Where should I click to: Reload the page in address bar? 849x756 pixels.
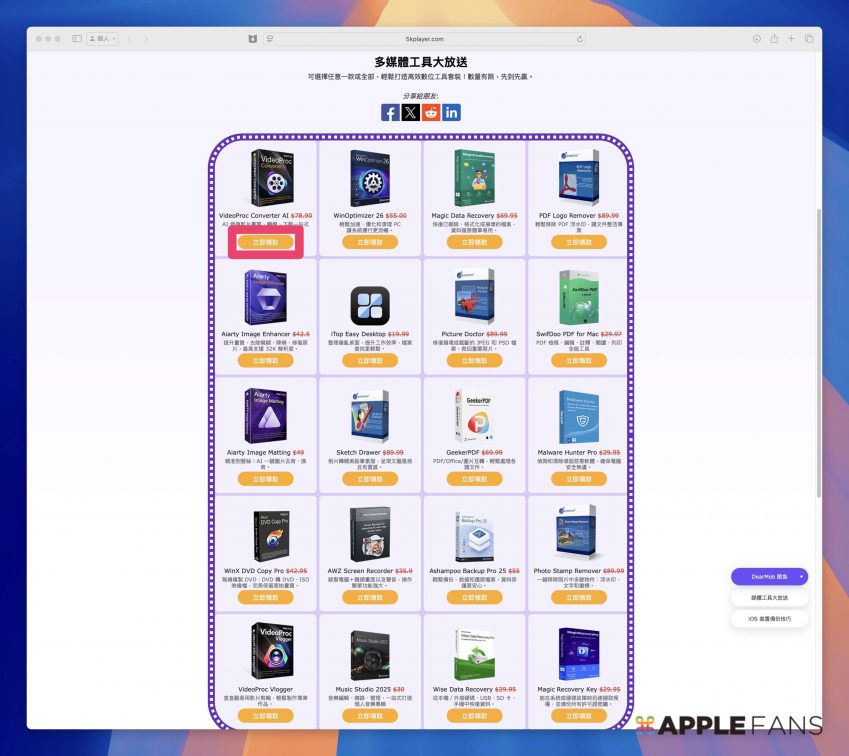[x=580, y=39]
